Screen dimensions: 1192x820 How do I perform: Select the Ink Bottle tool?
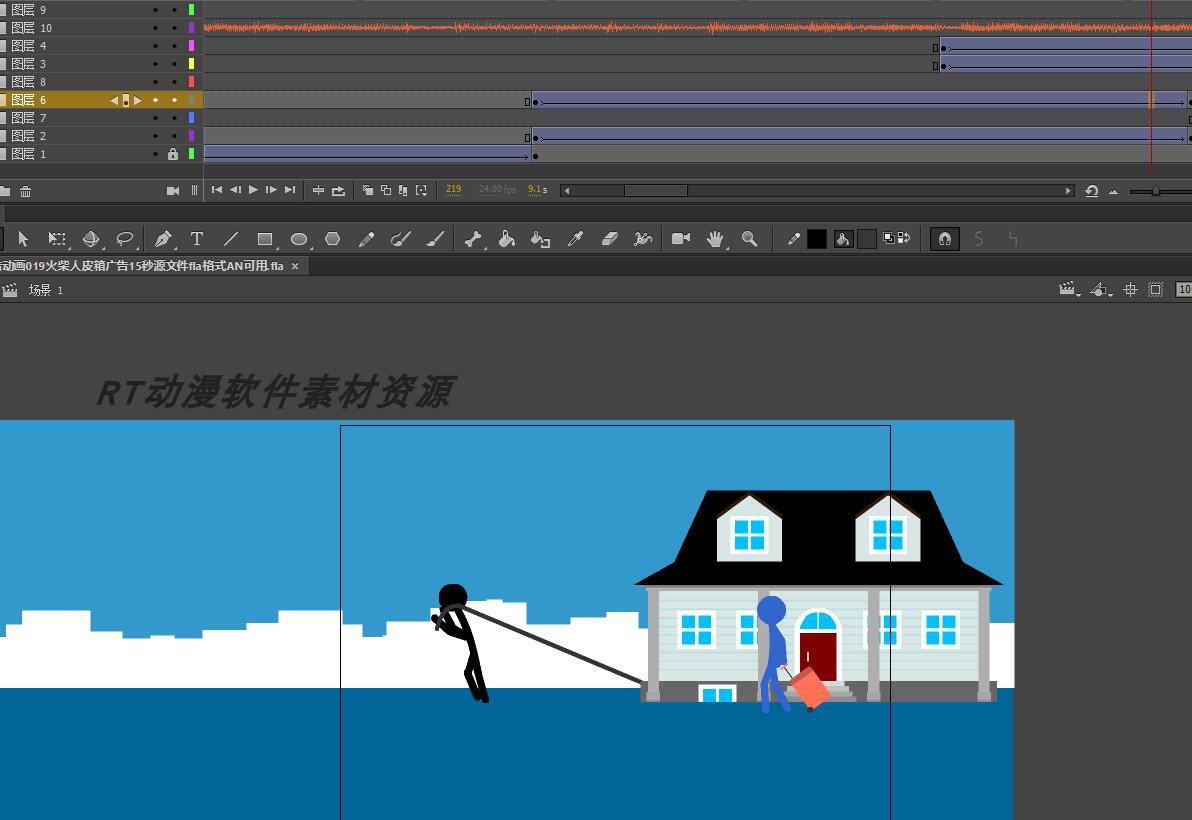pyautogui.click(x=541, y=239)
